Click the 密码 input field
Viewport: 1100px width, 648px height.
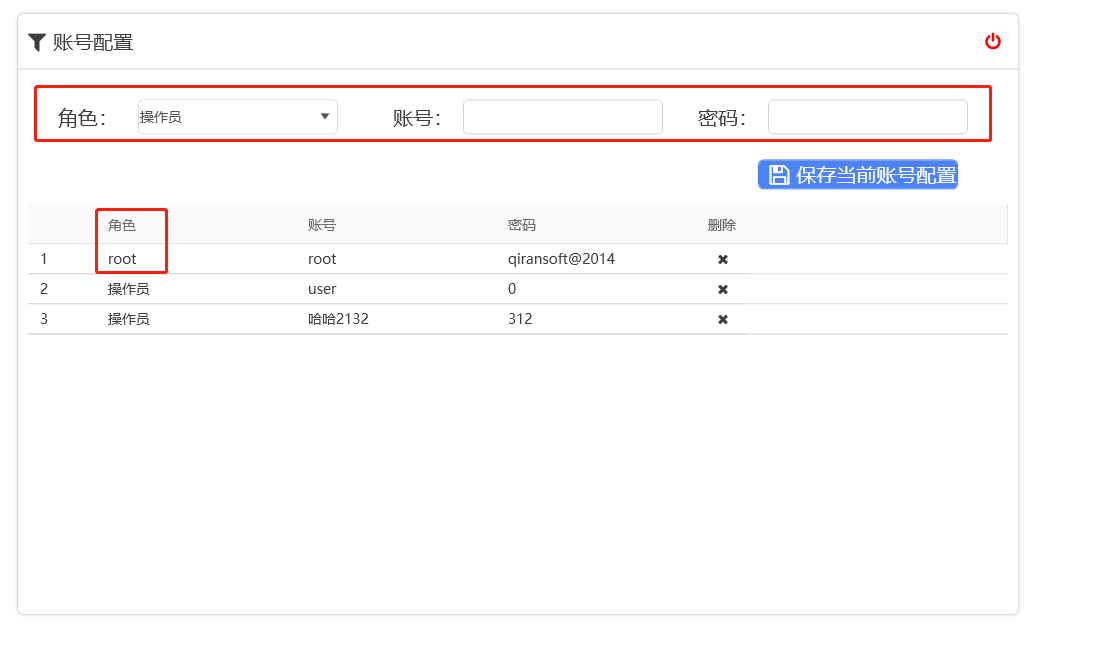(x=866, y=116)
